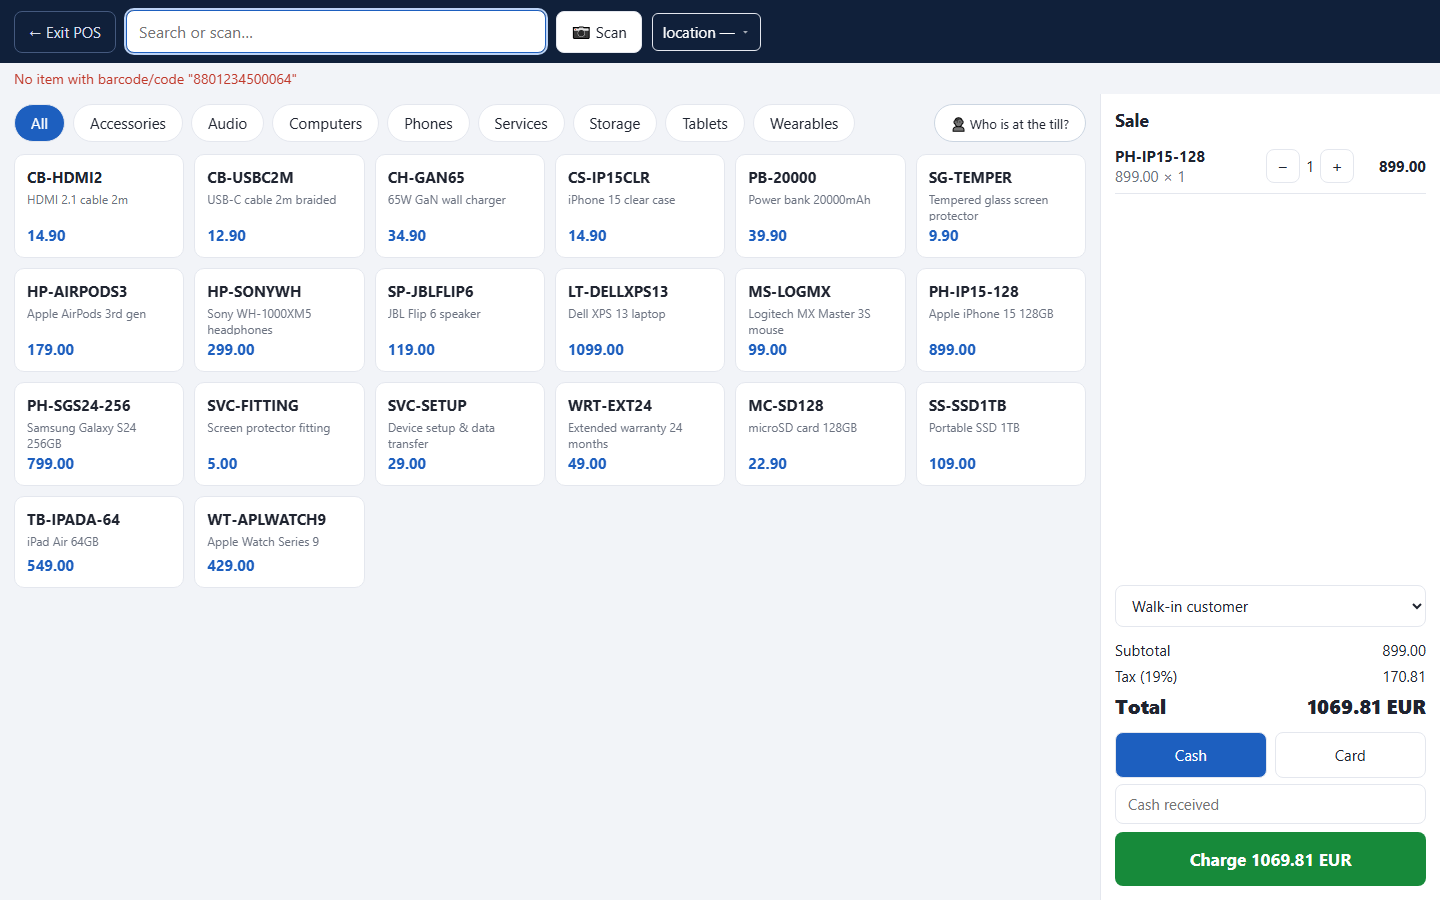1440x900 pixels.
Task: Add MS-LOGMX mouse to sale
Action: click(820, 320)
